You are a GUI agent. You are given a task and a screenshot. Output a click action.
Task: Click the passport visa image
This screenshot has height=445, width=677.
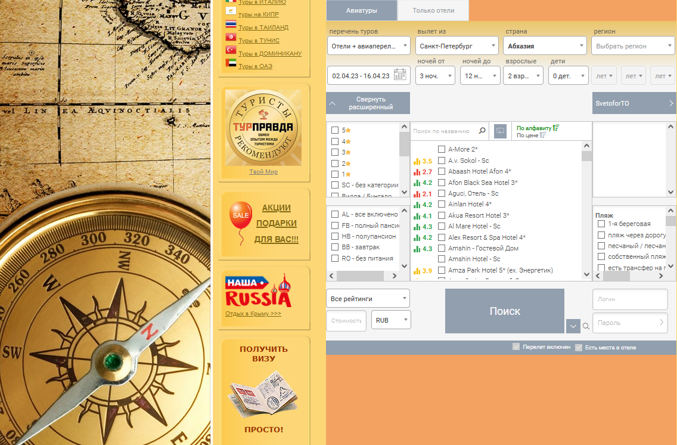click(x=263, y=393)
